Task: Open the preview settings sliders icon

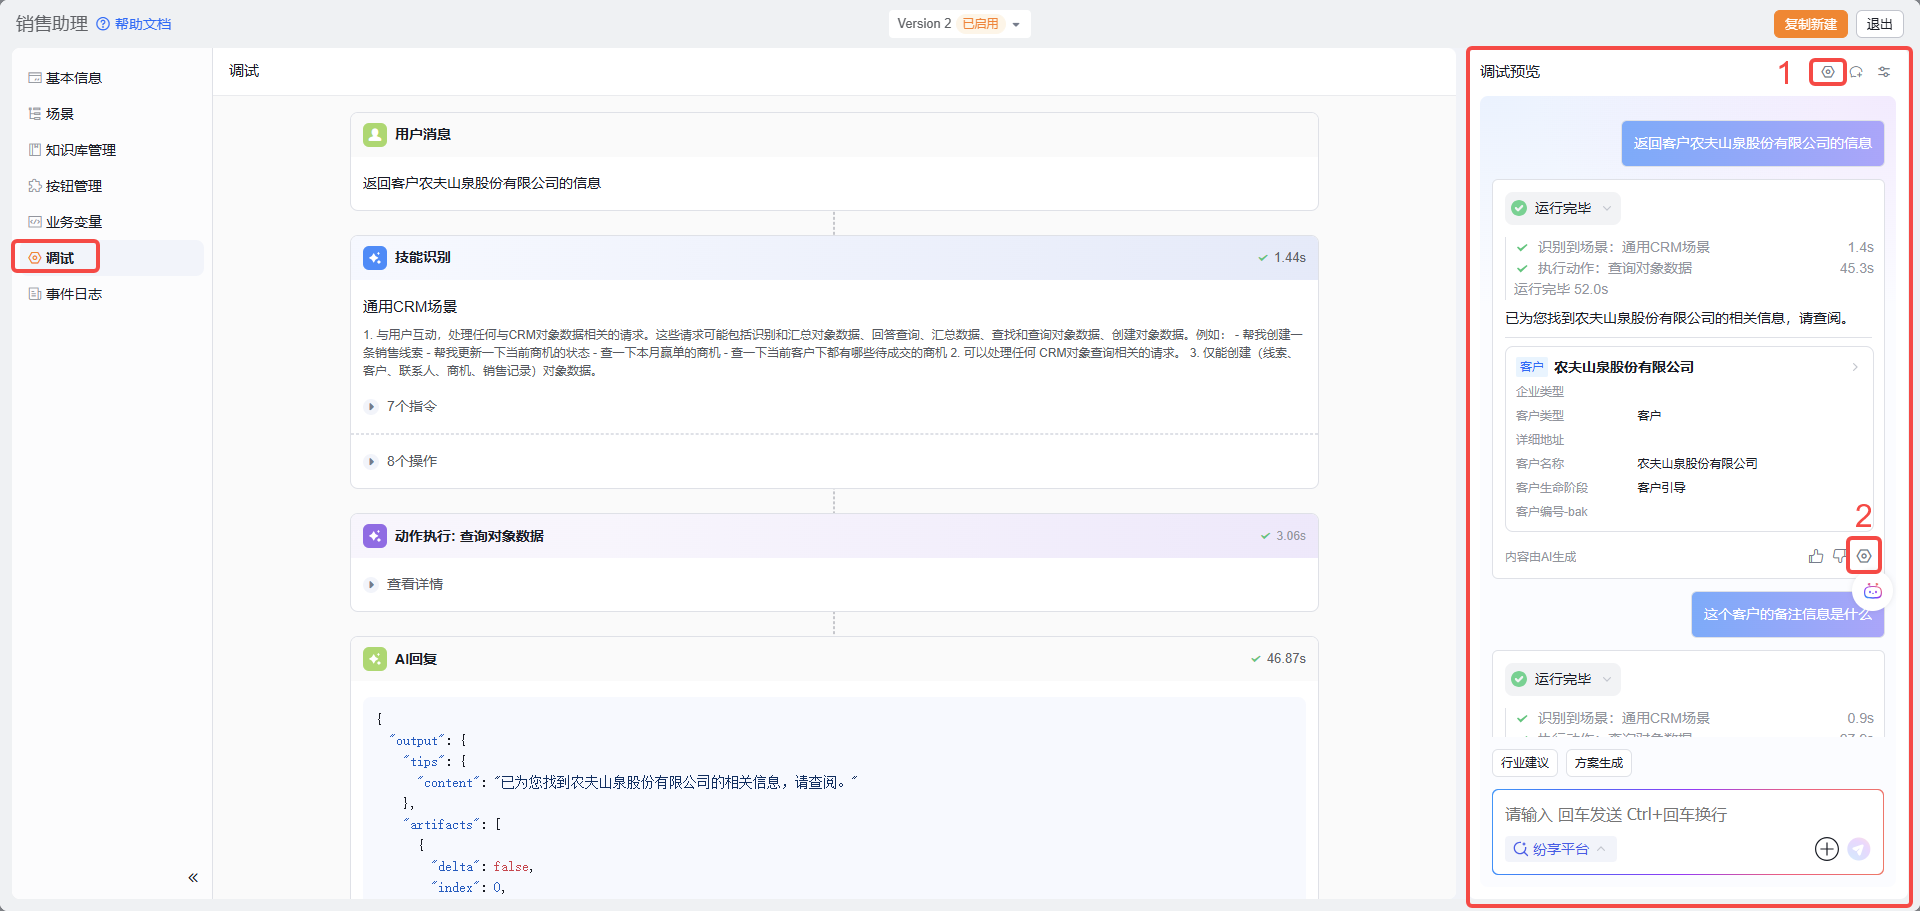Action: pyautogui.click(x=1884, y=72)
